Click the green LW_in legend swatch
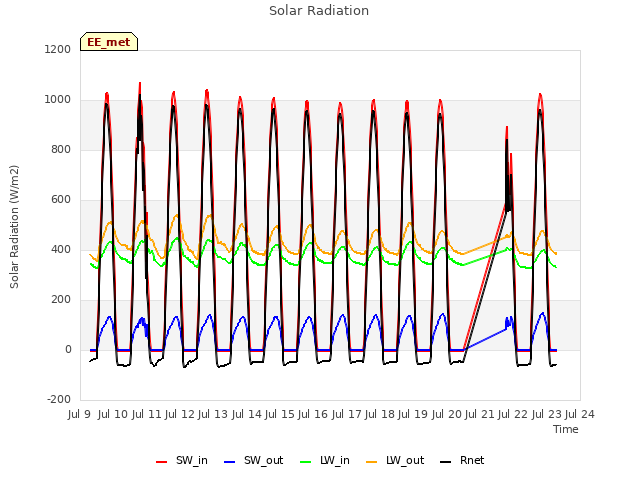Screen dimensions: 640x480 [306, 462]
